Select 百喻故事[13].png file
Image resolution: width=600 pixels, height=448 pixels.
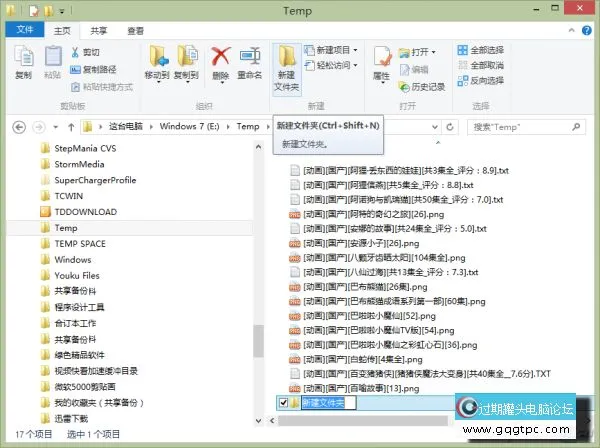click(354, 388)
